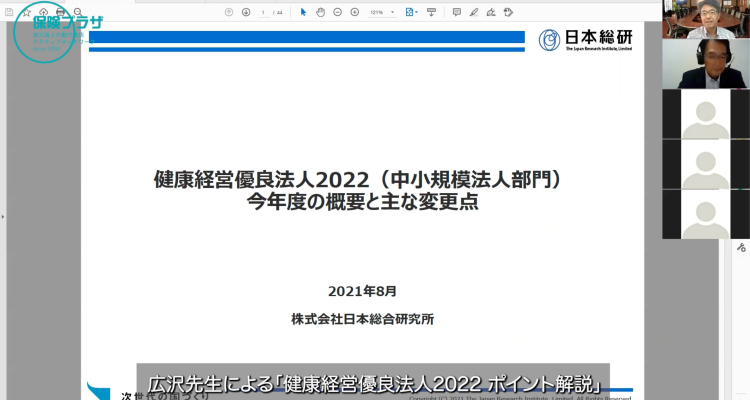Open the page fit options dropdown
The height and width of the screenshot is (400, 750).
tap(418, 12)
